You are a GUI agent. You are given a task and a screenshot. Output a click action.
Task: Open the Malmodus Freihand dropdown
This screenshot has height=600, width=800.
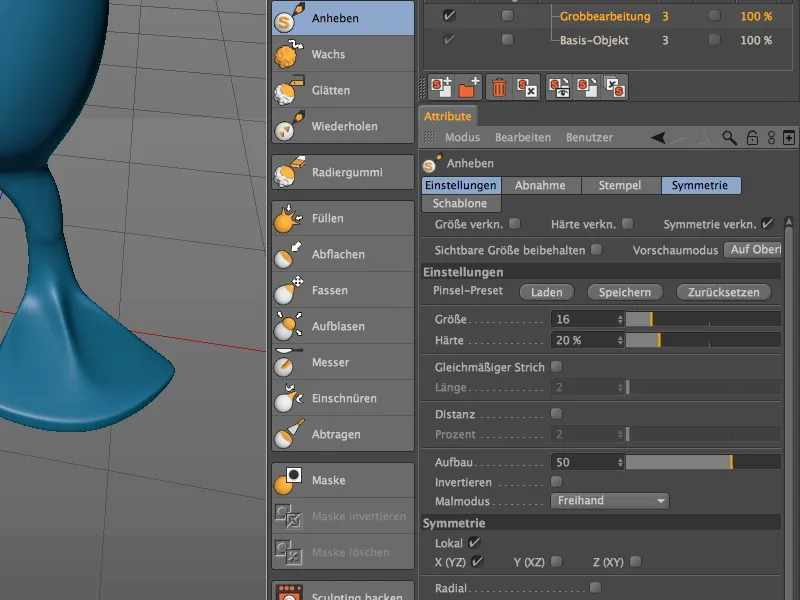610,501
